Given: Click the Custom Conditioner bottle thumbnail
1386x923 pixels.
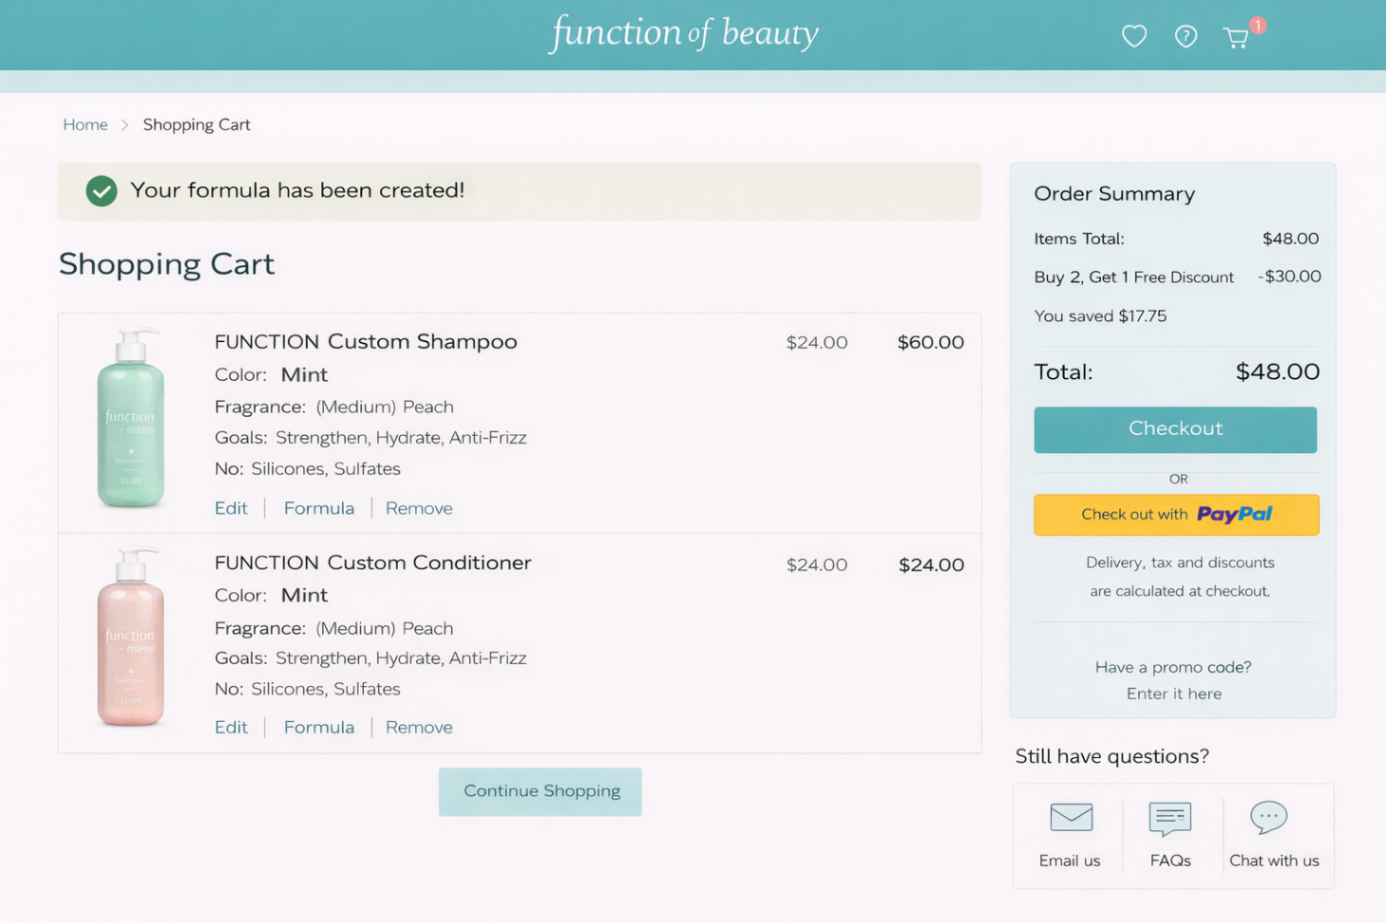Looking at the screenshot, I should (131, 637).
